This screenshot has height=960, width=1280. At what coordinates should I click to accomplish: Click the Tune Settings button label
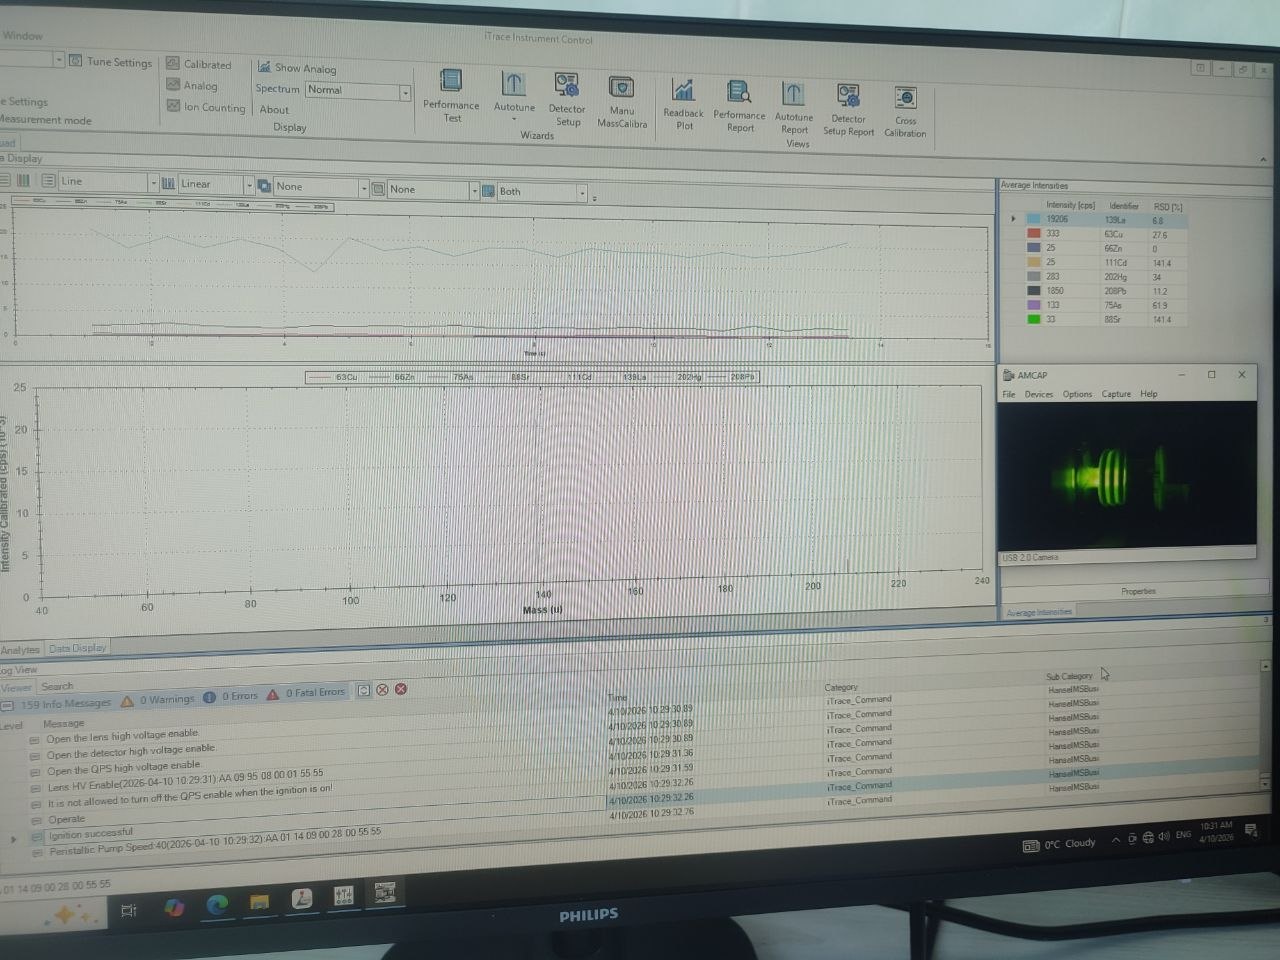point(119,62)
